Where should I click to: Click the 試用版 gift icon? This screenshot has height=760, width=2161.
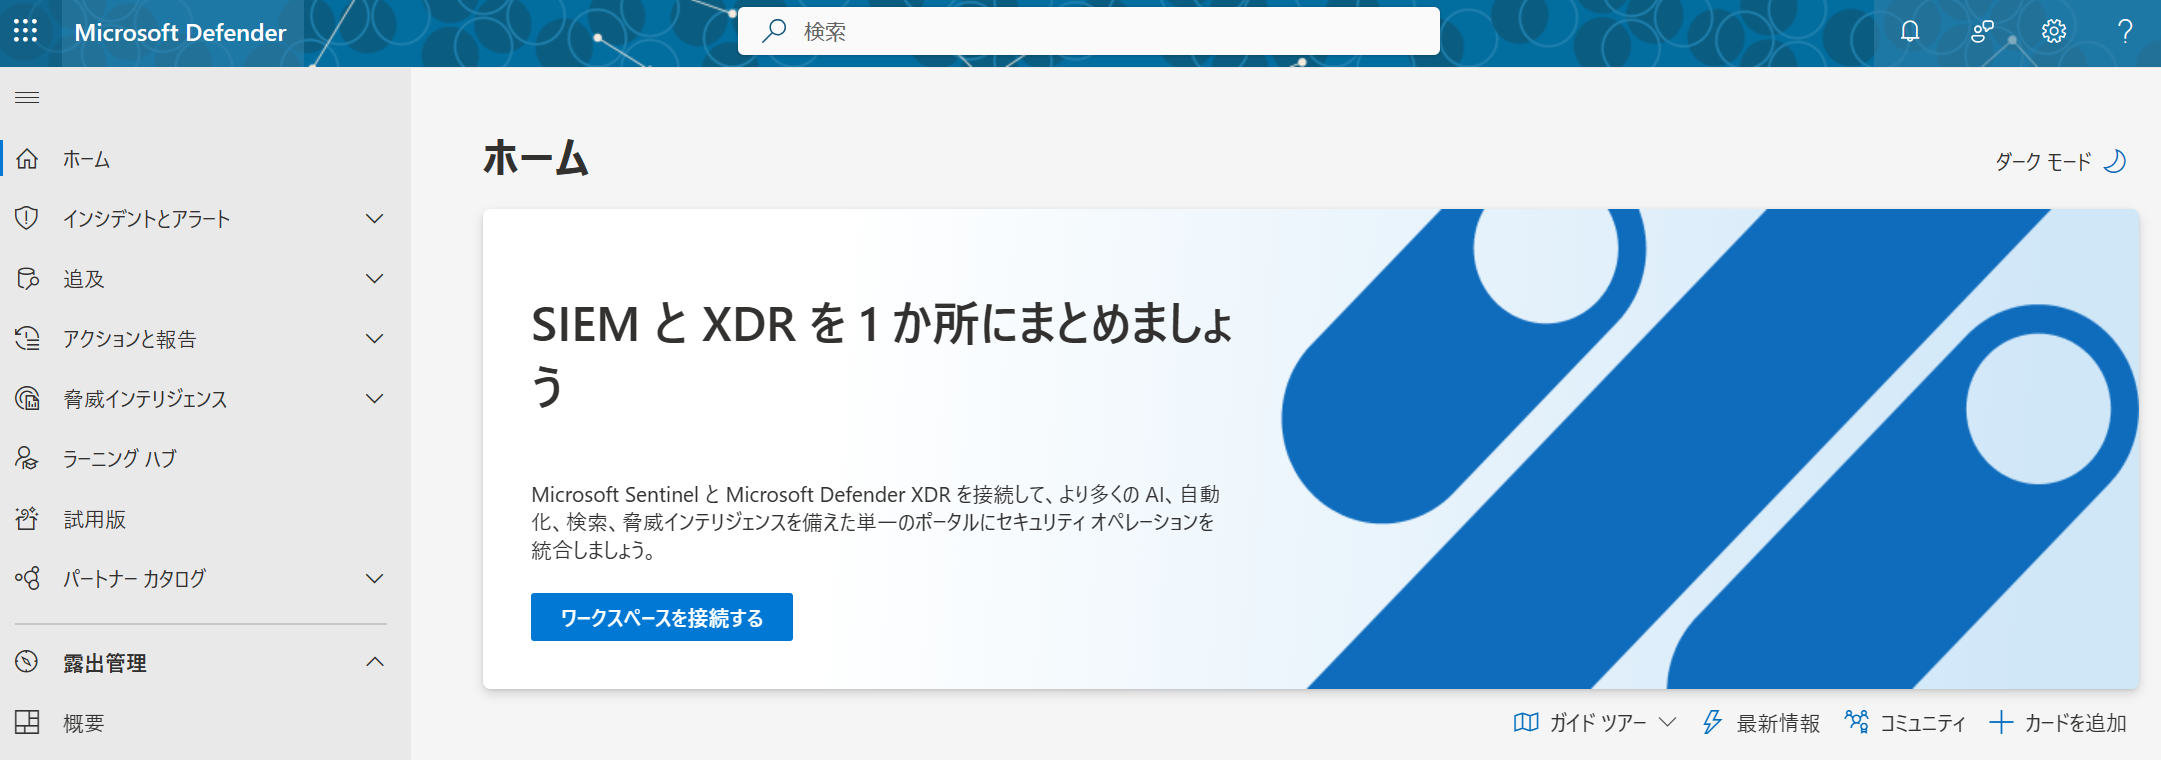coord(27,518)
